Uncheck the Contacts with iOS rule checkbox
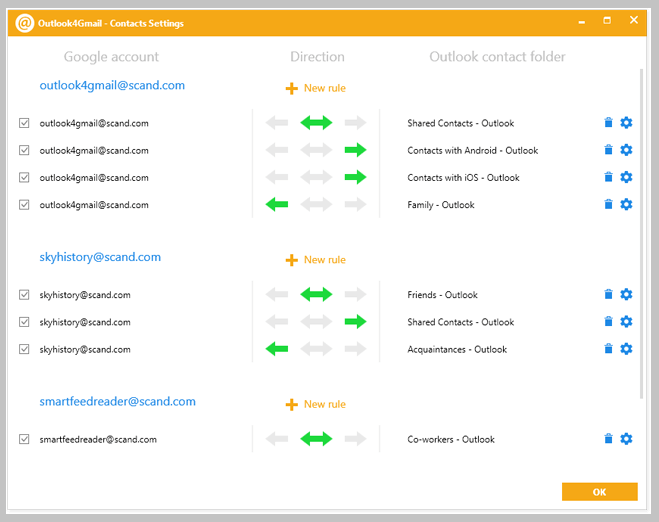 [24, 177]
